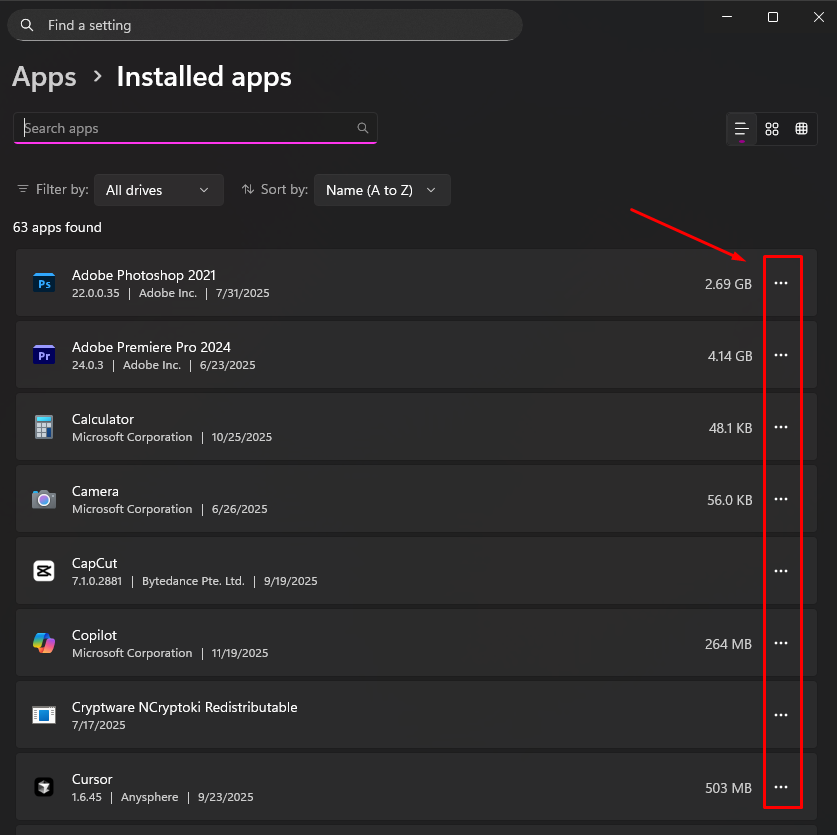
Task: Select the Adobe Photoshop 2021 app icon
Action: (44, 284)
